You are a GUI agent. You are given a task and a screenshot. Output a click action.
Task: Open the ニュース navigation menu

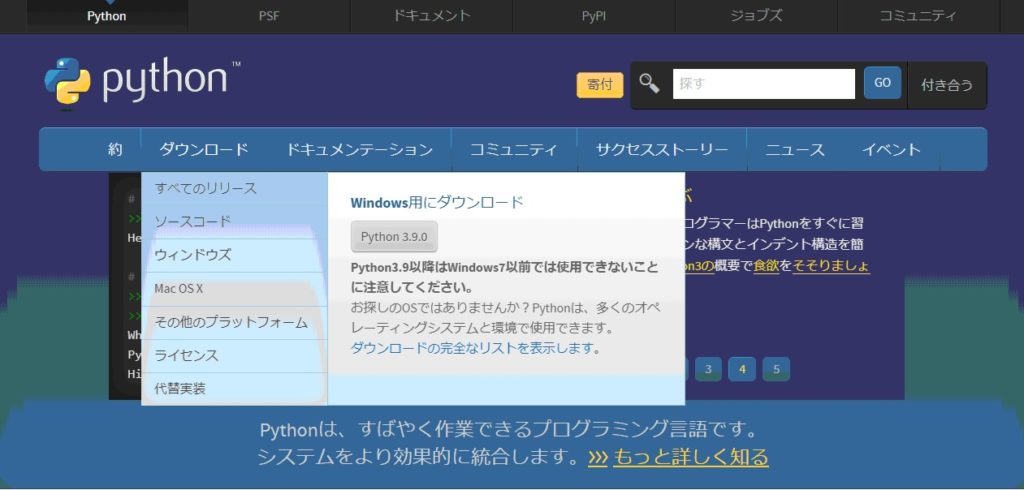[x=795, y=150]
